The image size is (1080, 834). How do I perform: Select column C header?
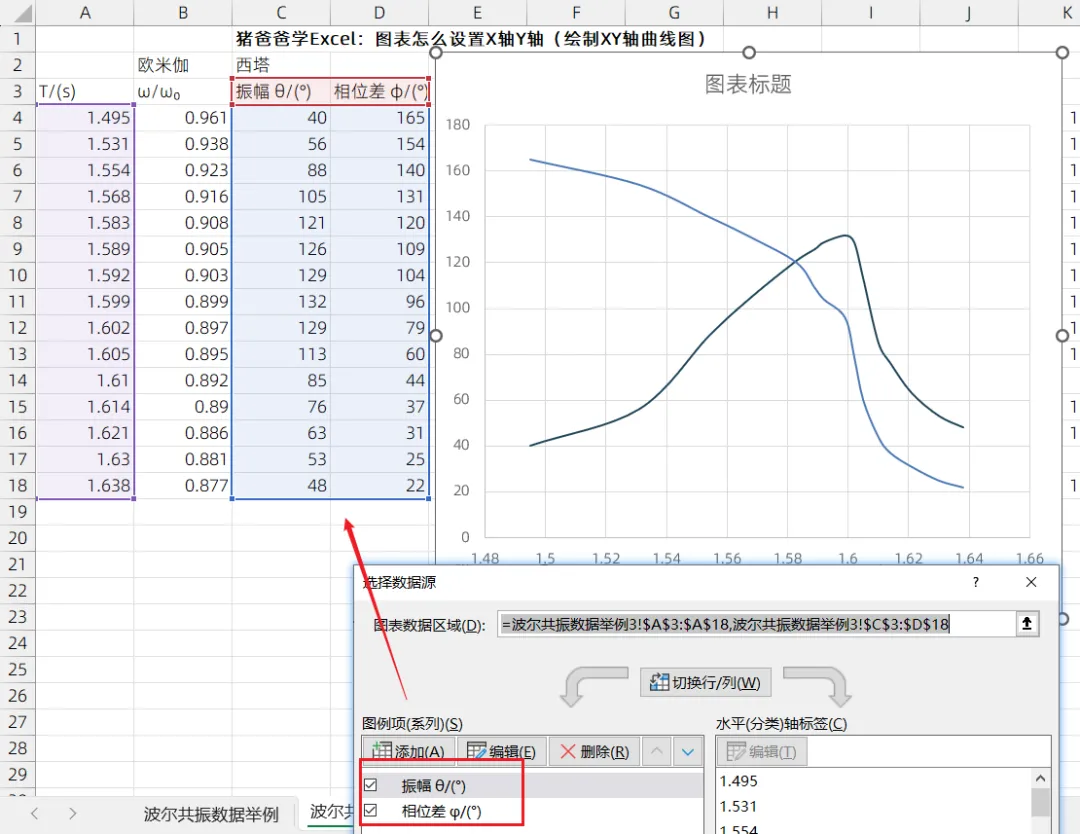tap(281, 12)
